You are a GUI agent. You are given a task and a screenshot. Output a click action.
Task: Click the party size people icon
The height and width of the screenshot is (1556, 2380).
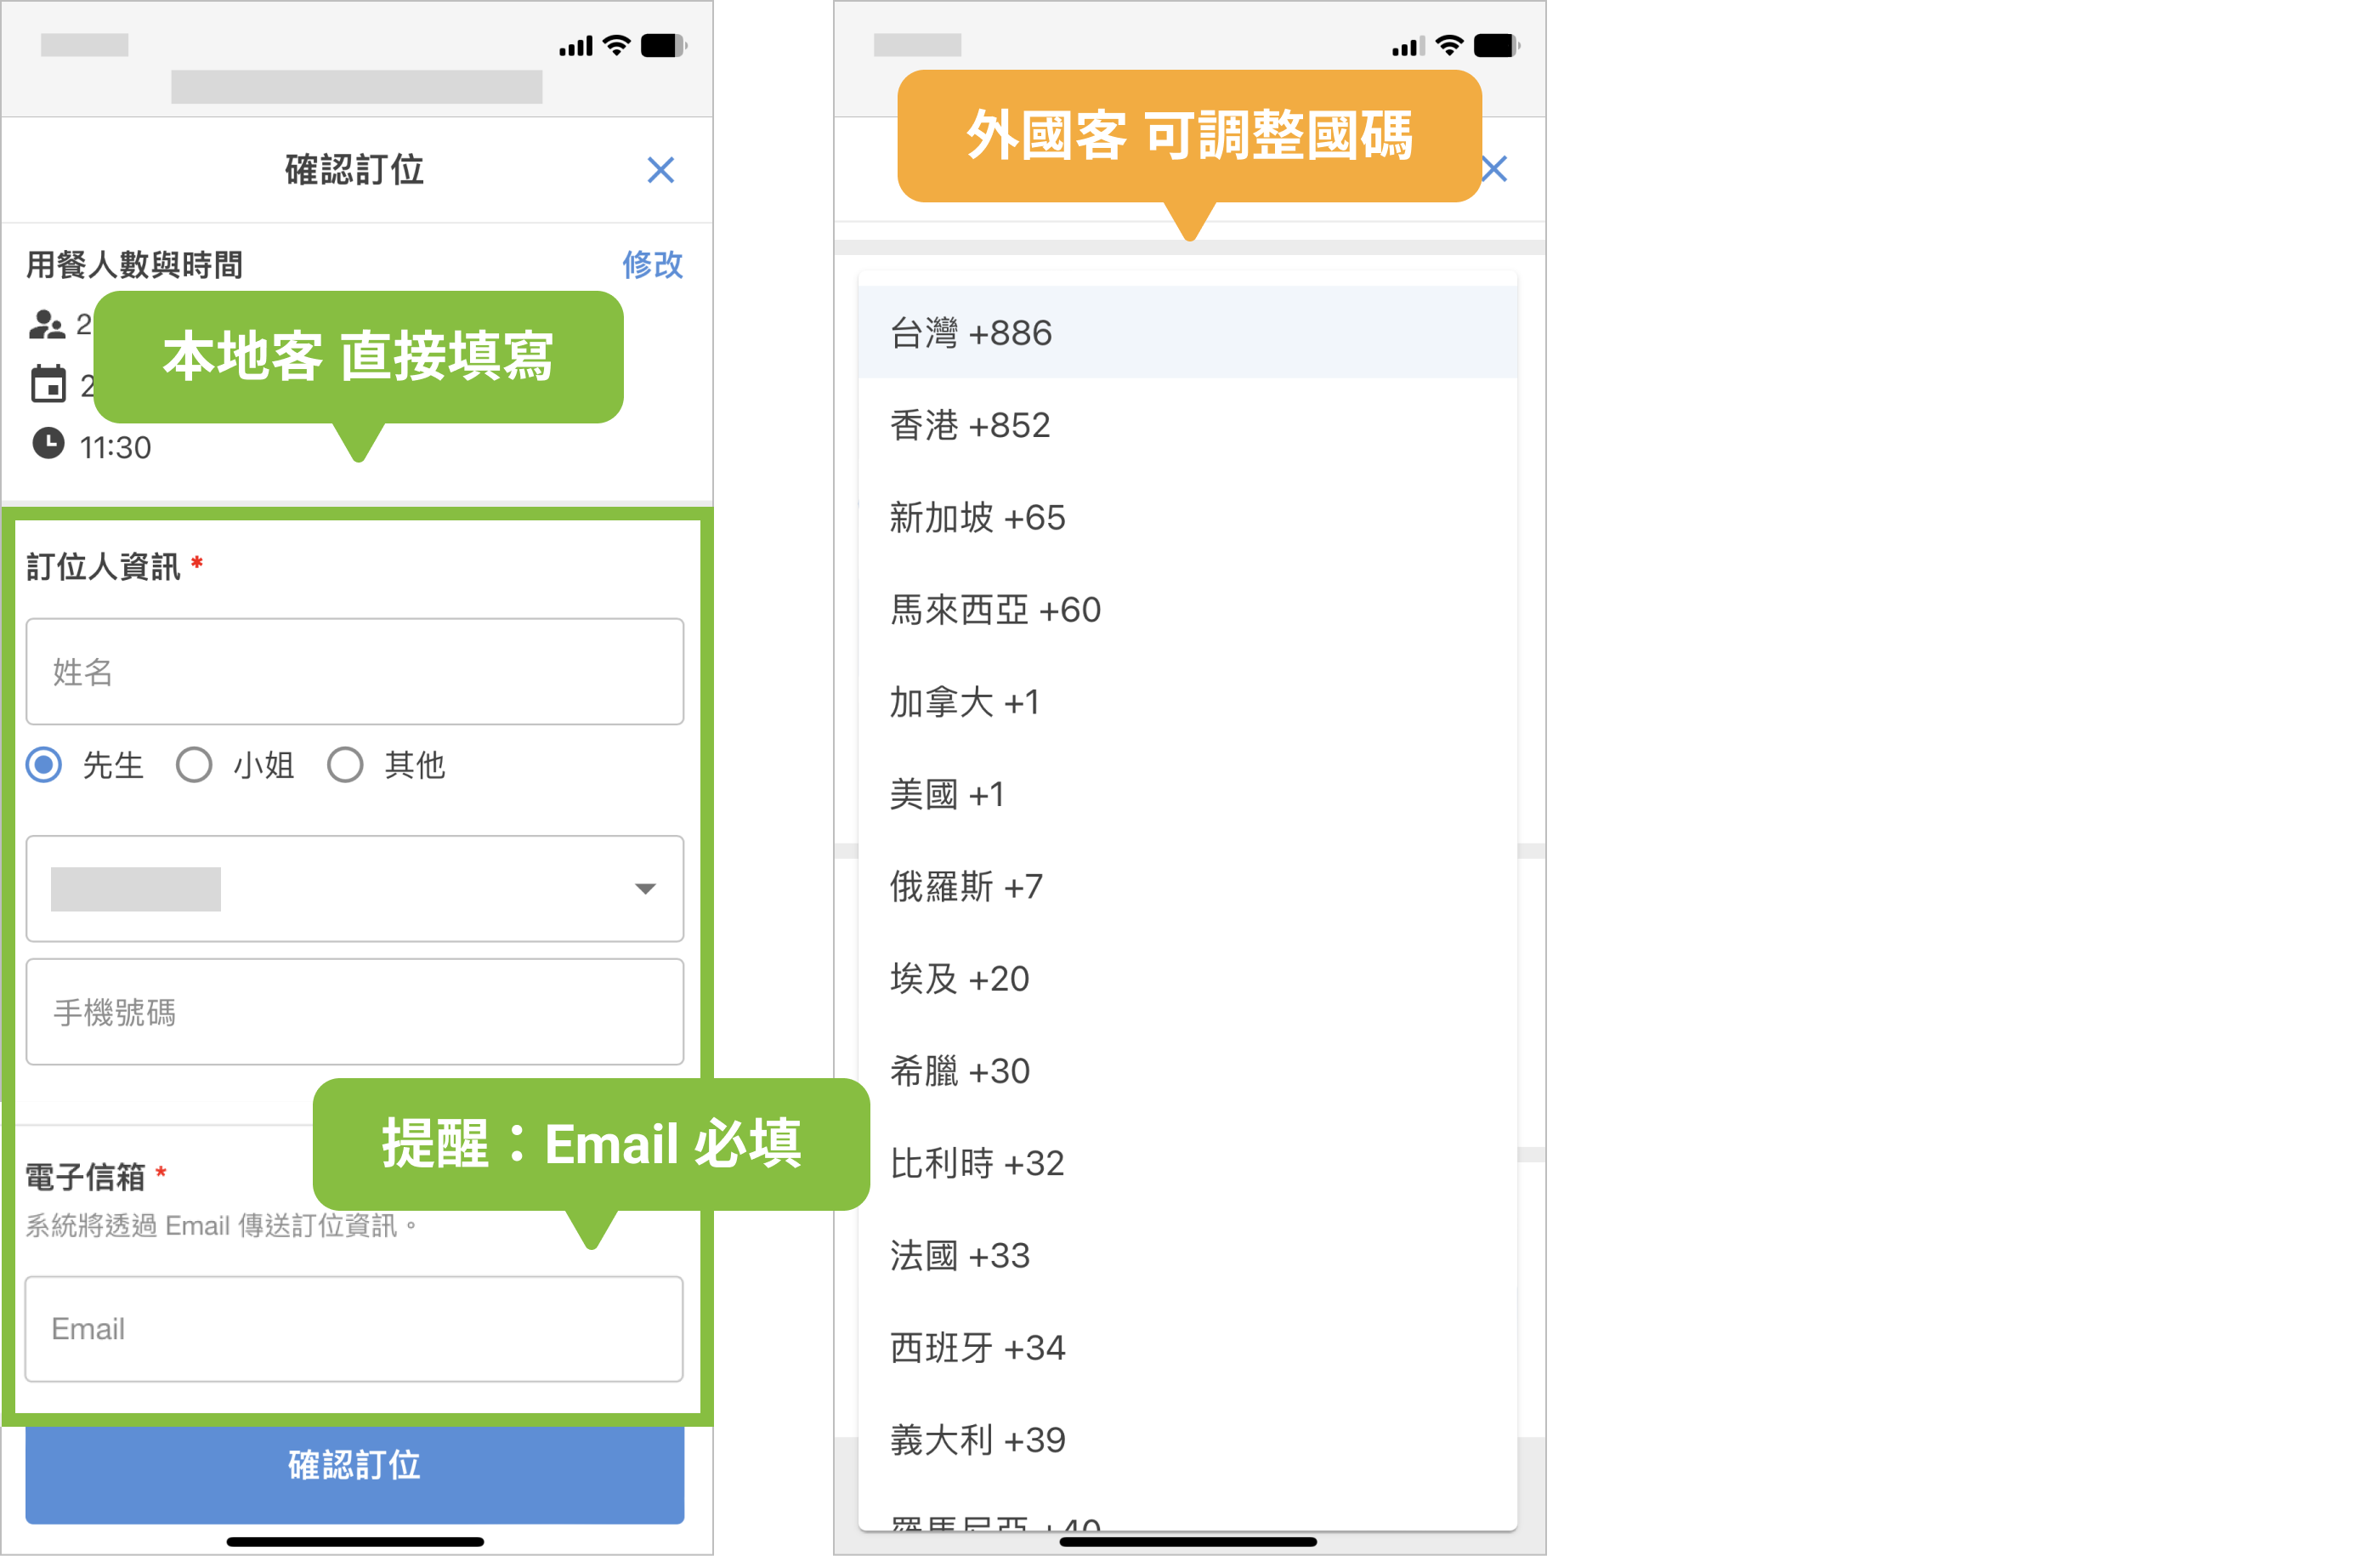tap(47, 325)
